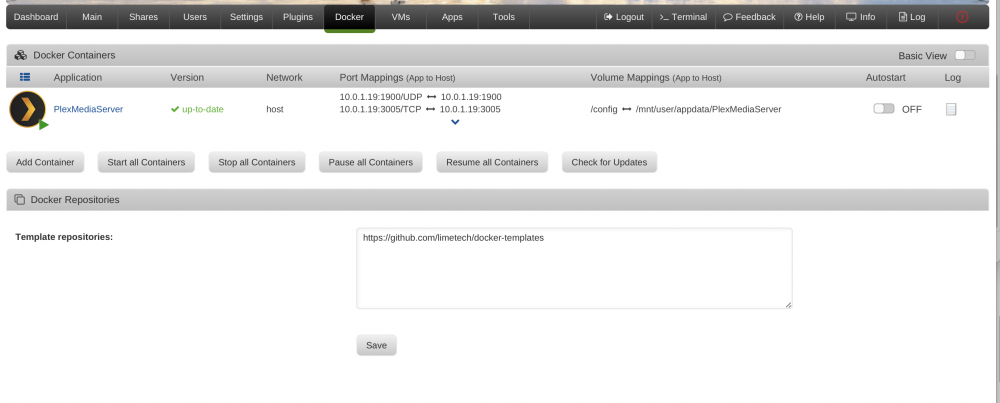The image size is (1000, 403).
Task: Open system Info
Action: pyautogui.click(x=860, y=17)
